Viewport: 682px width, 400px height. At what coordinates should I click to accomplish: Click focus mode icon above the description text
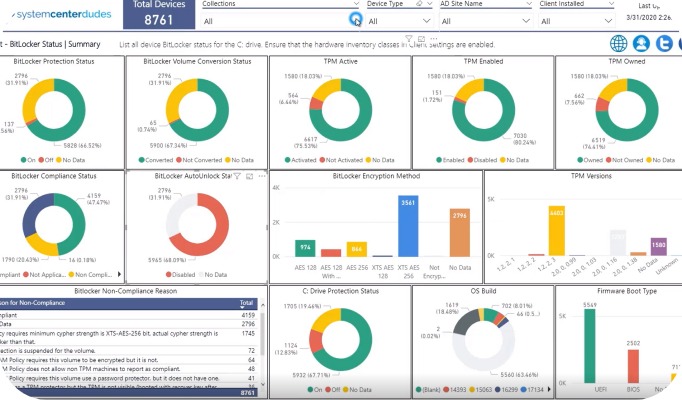tap(421, 39)
